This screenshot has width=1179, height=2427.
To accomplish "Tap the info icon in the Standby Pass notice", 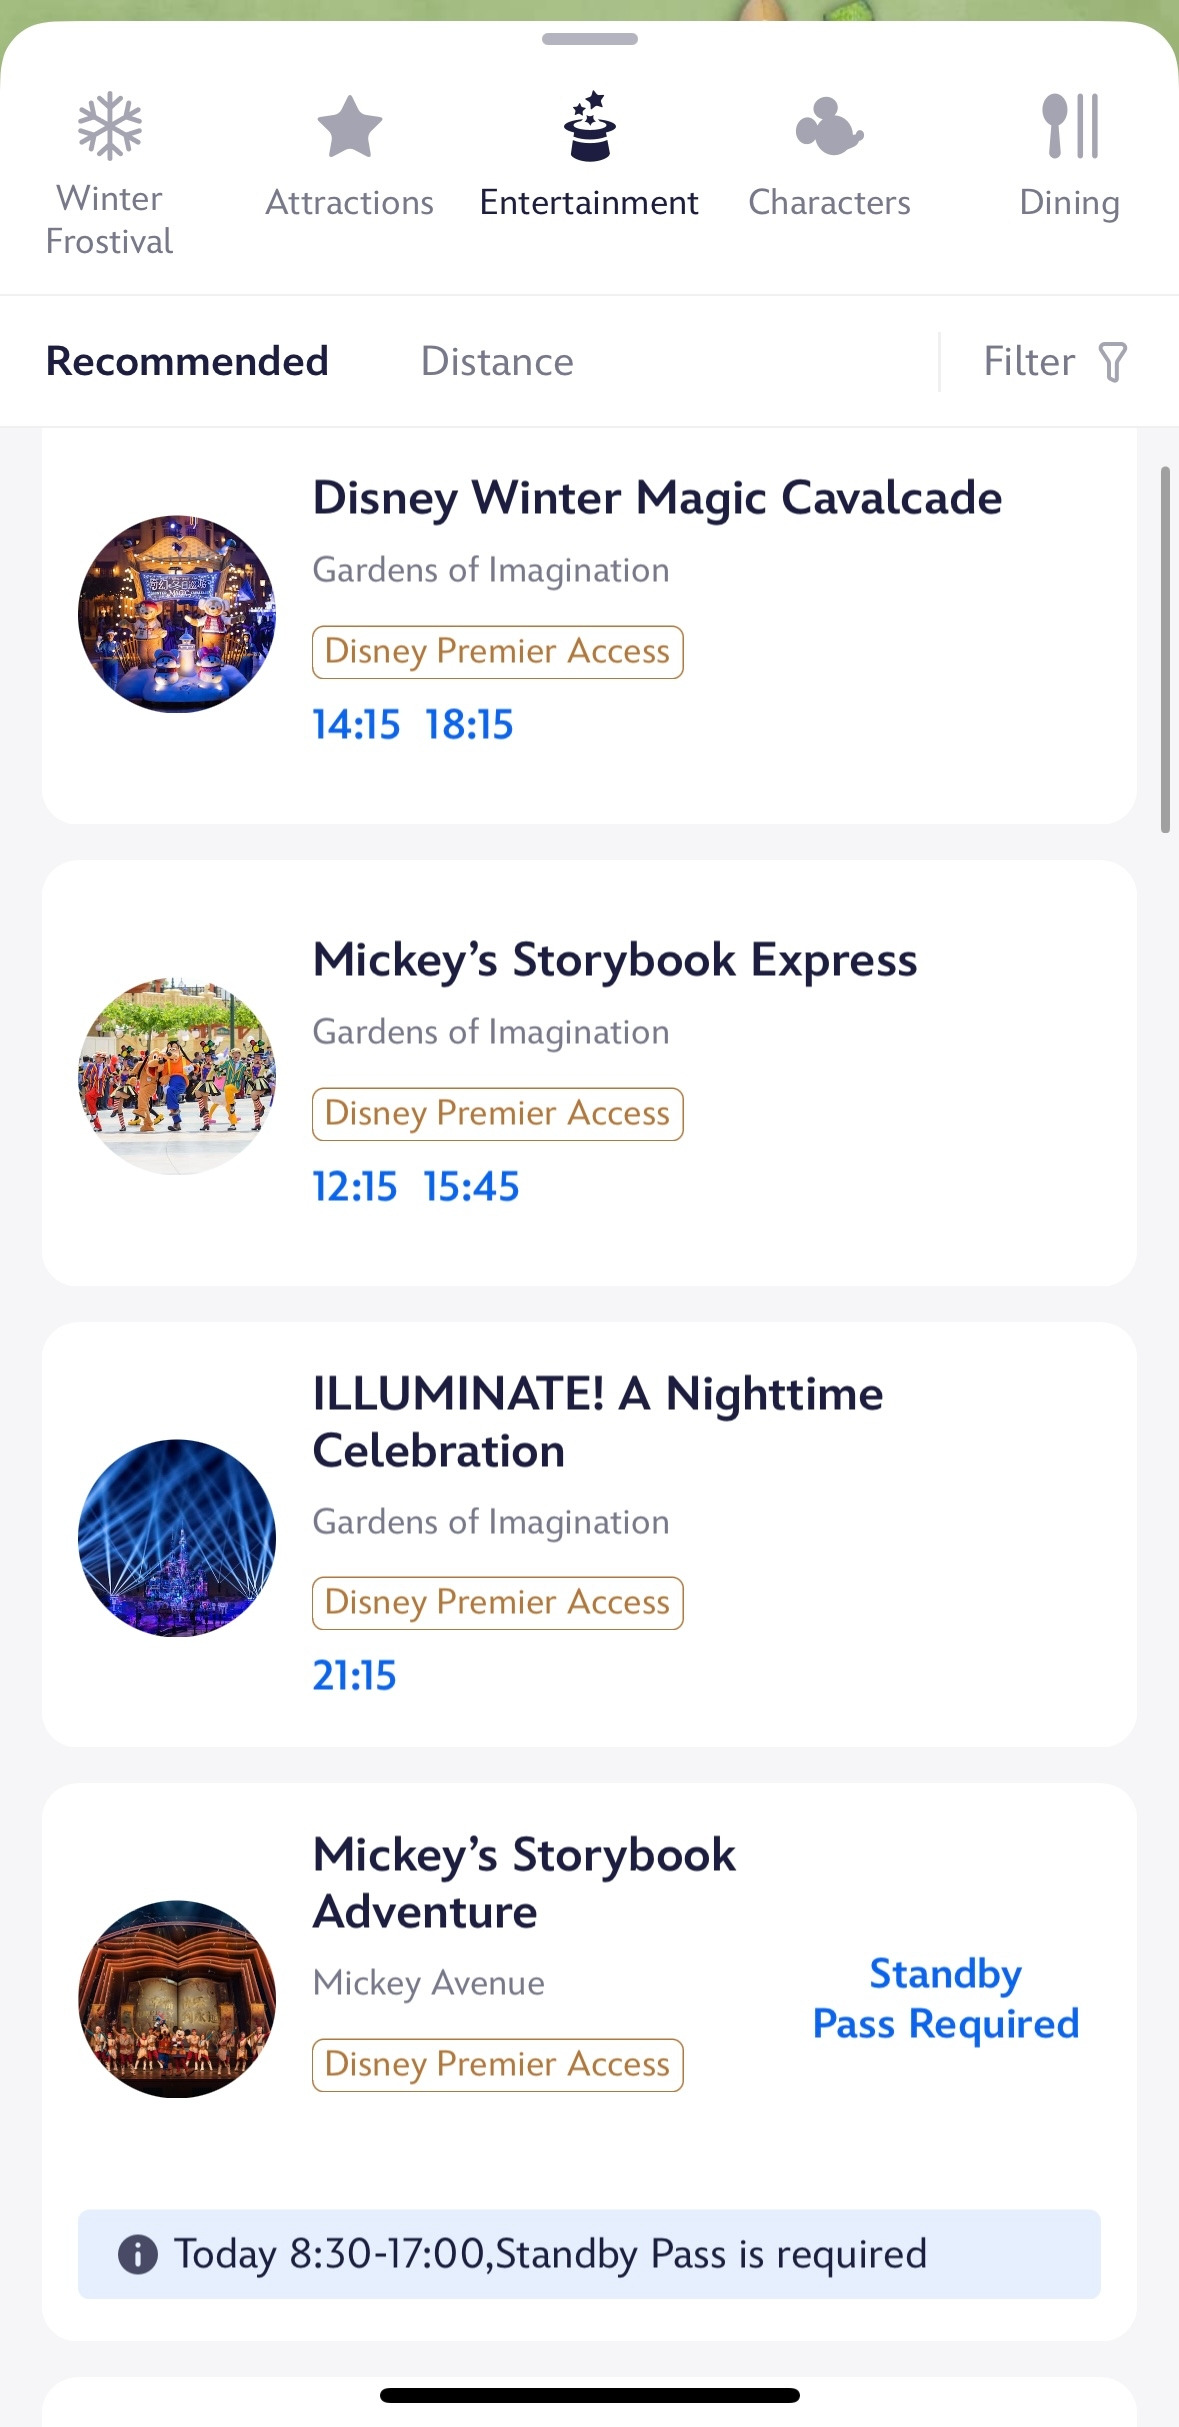I will point(138,2255).
